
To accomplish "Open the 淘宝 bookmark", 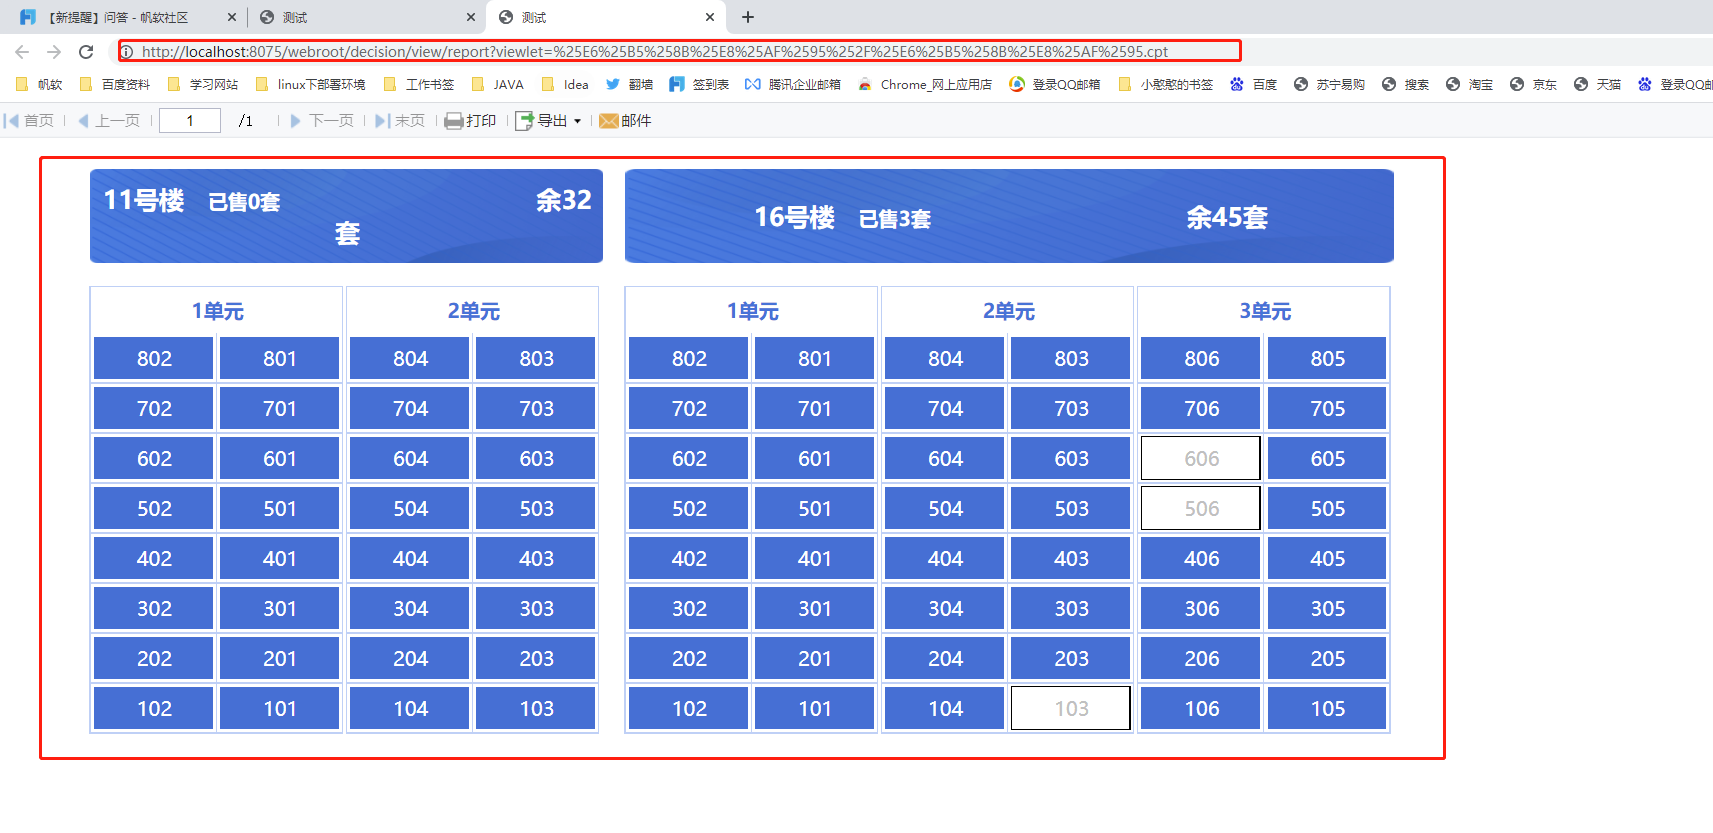I will coord(1470,85).
